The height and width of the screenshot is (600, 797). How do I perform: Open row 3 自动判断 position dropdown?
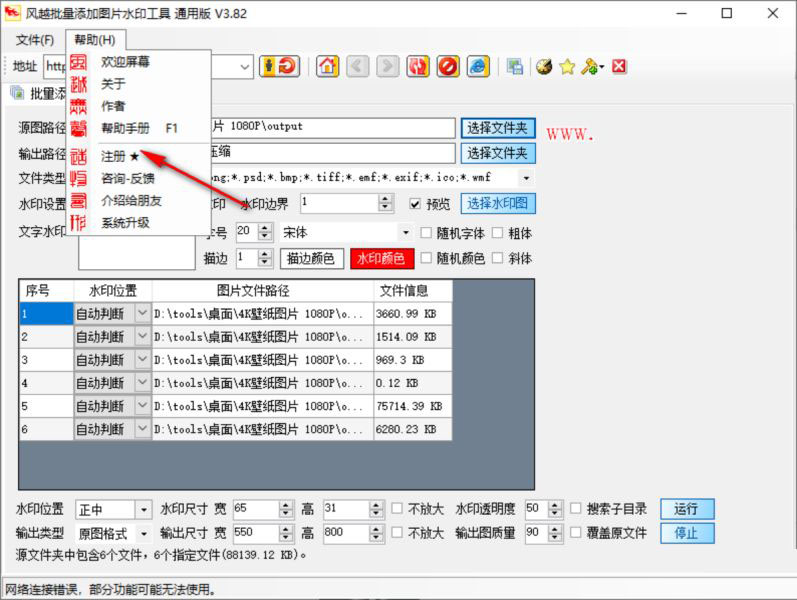(142, 359)
